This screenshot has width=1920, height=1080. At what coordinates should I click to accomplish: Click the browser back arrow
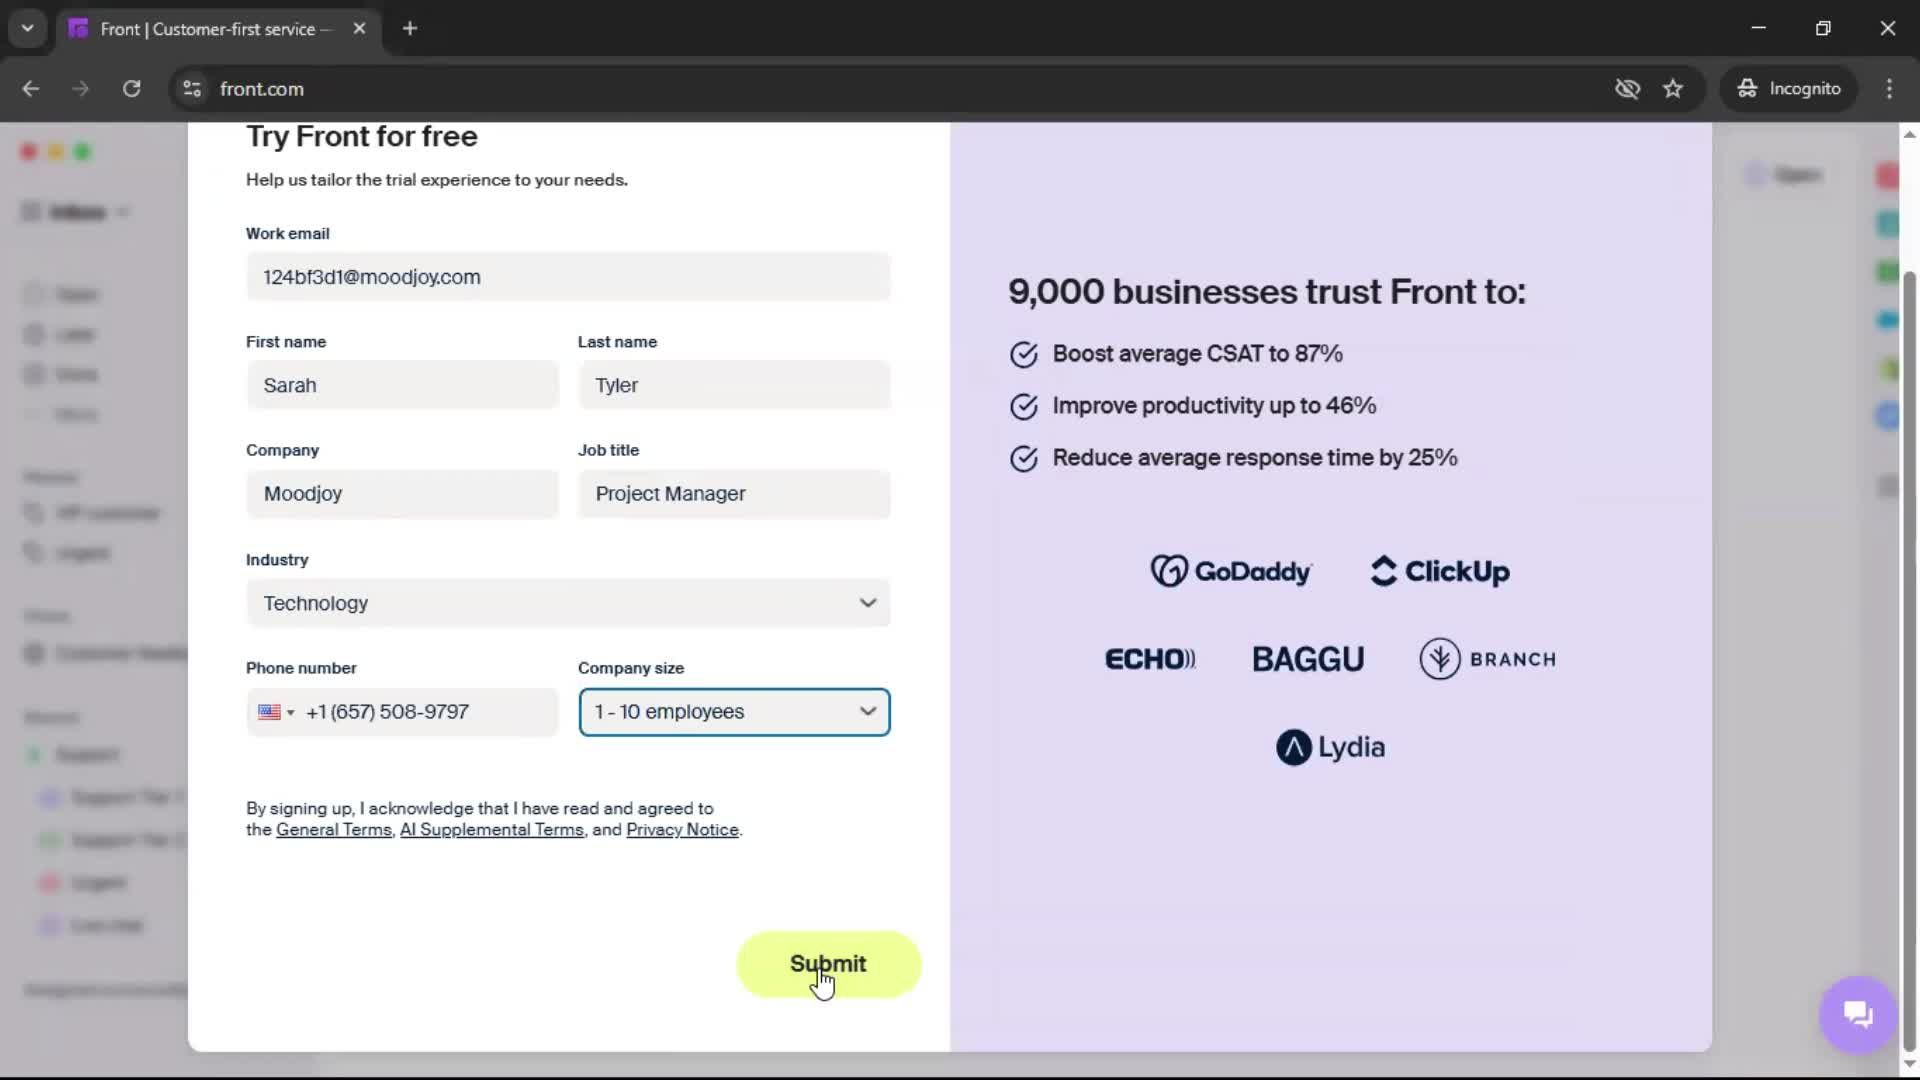31,88
